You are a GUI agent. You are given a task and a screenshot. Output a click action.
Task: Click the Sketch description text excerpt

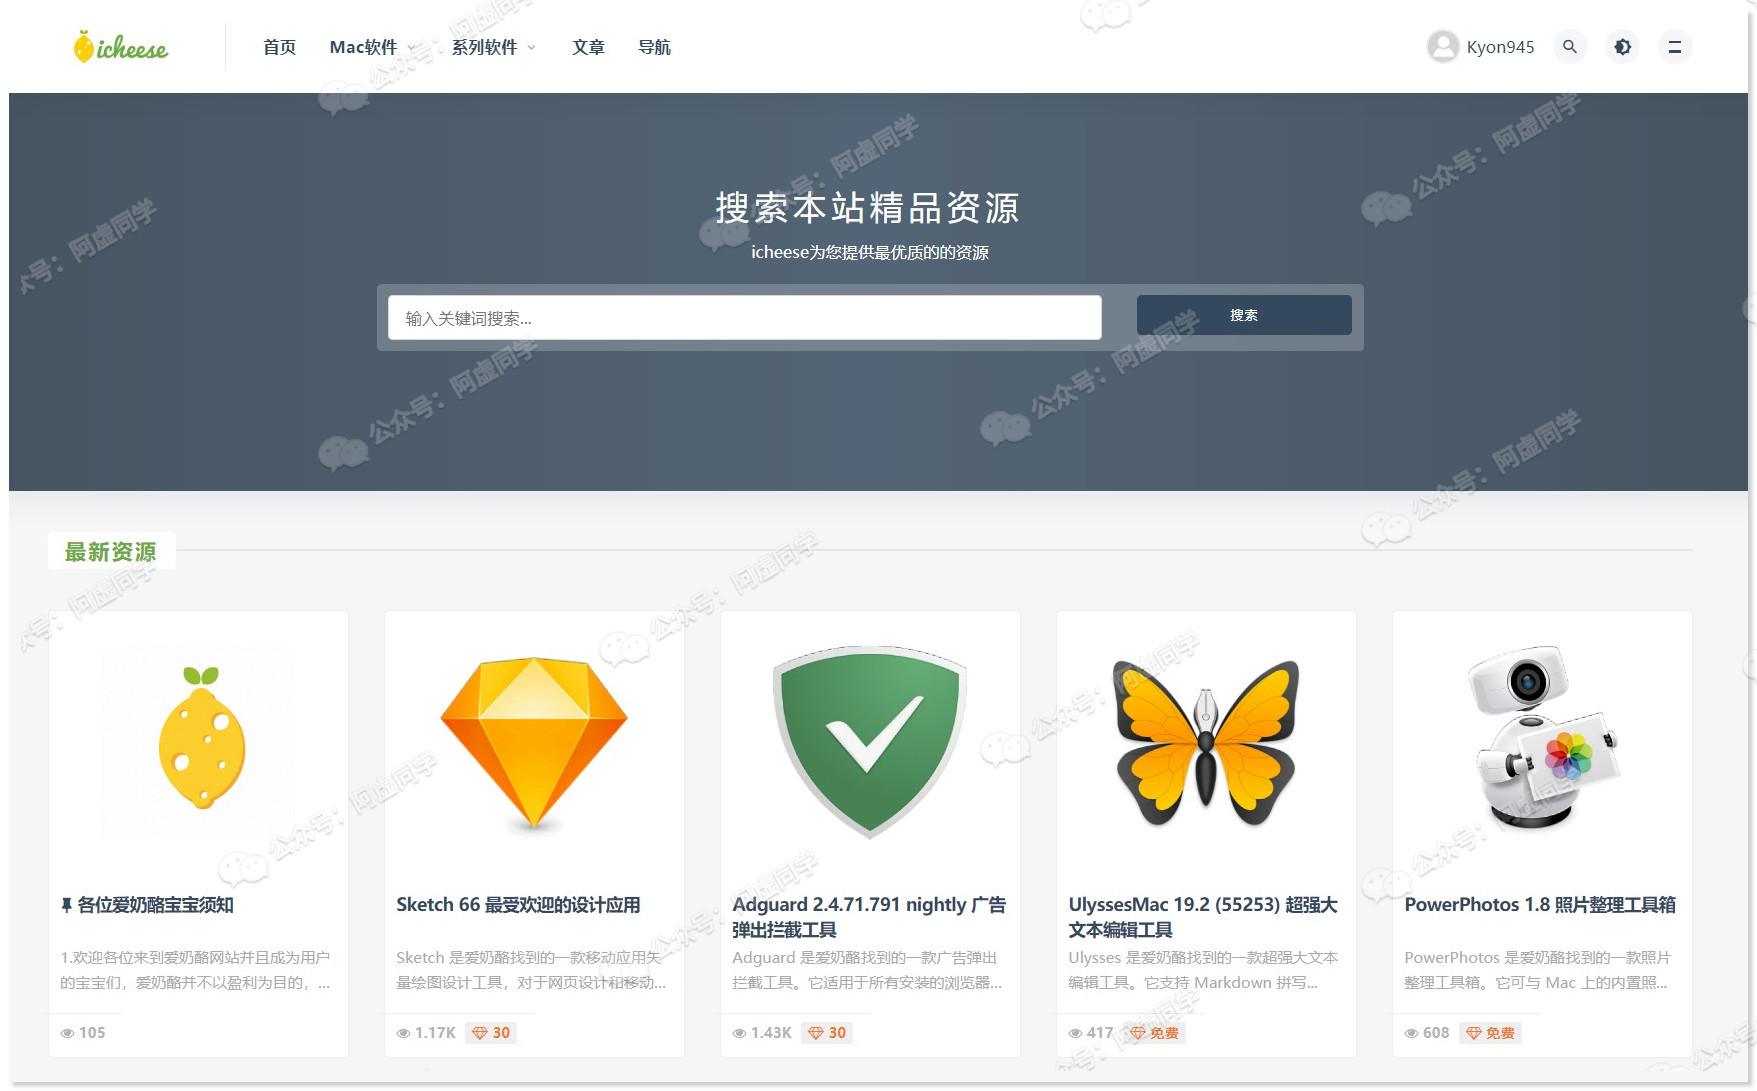(x=531, y=970)
